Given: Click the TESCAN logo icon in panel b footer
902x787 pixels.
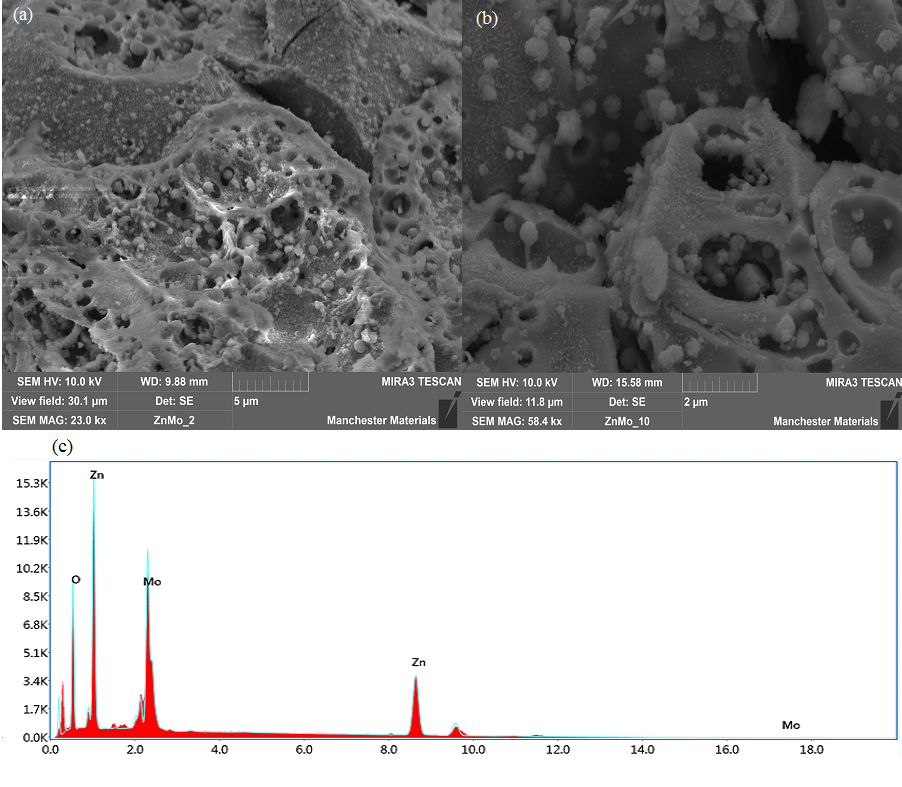Looking at the screenshot, I should pos(890,411).
